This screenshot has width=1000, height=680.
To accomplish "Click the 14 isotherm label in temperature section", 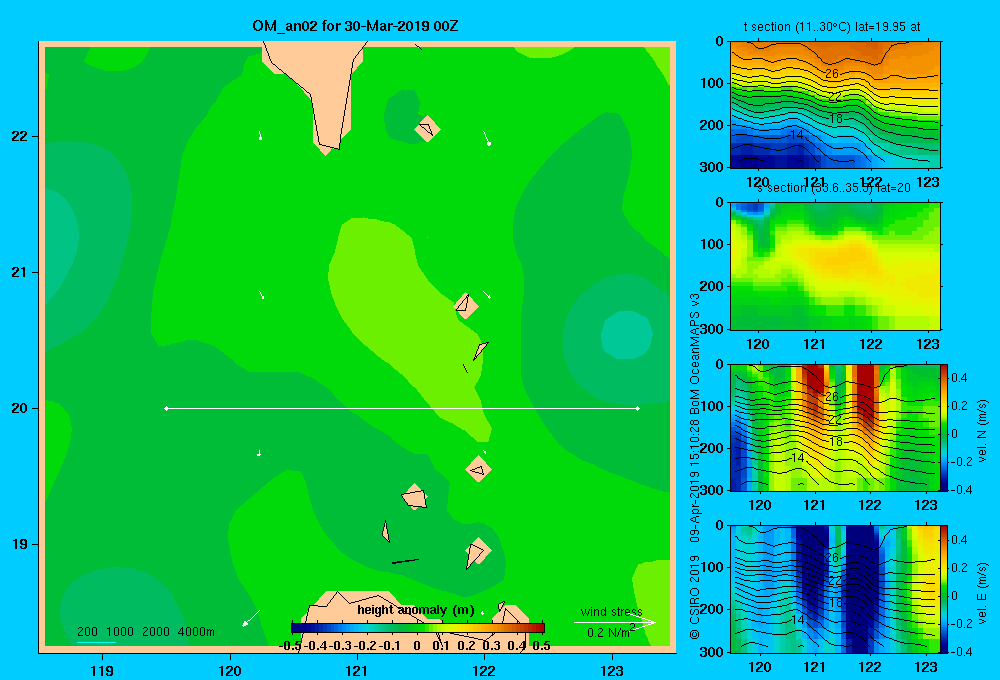I will (797, 135).
